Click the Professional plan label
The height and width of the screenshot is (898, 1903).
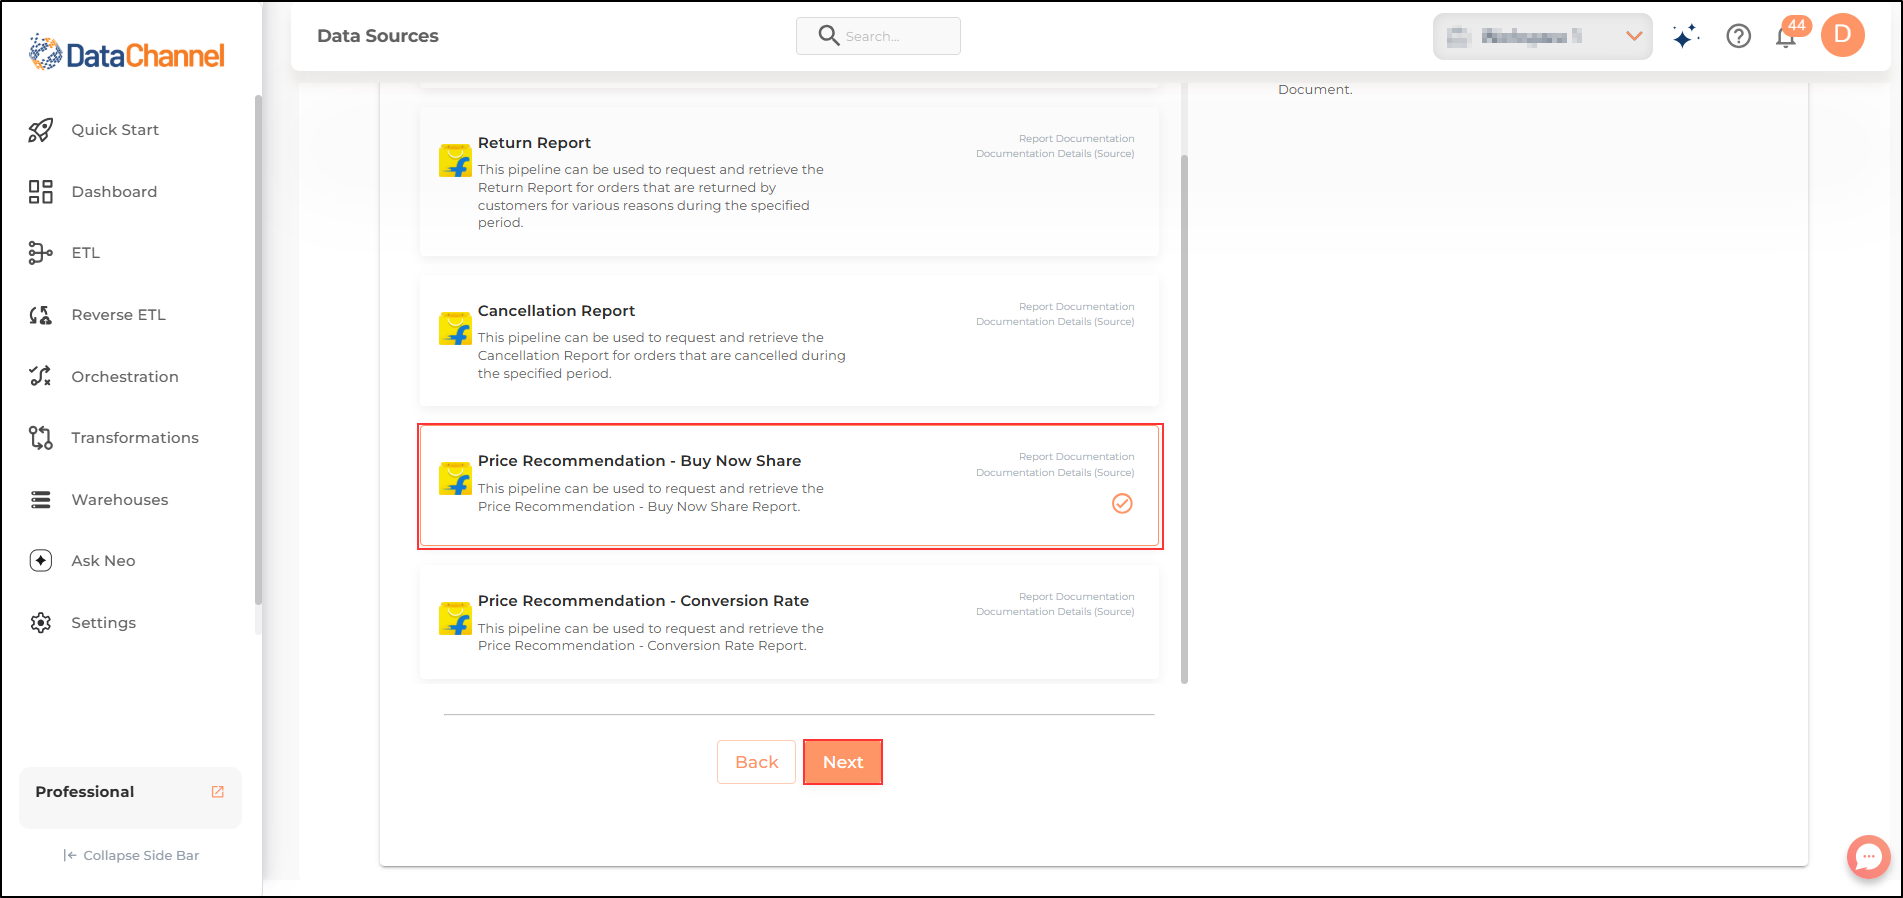[85, 792]
